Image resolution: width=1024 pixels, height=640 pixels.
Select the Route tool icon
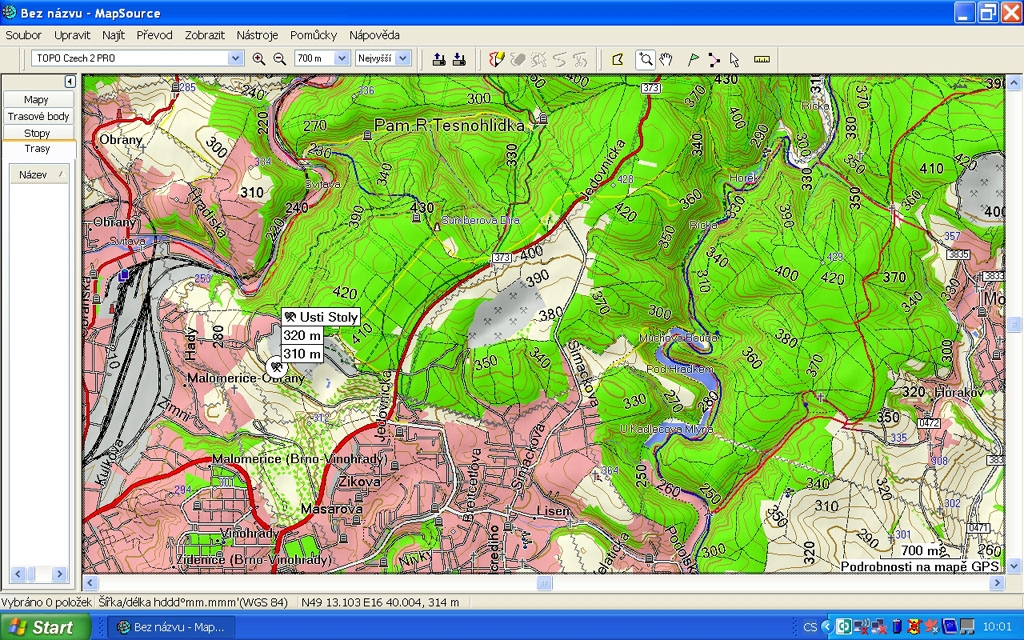[x=714, y=59]
